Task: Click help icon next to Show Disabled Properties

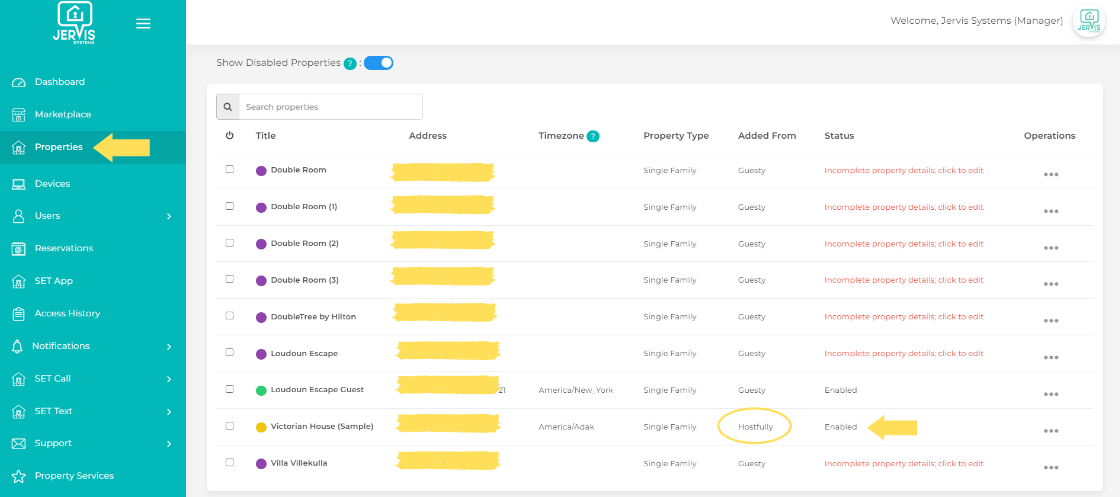Action: 350,64
